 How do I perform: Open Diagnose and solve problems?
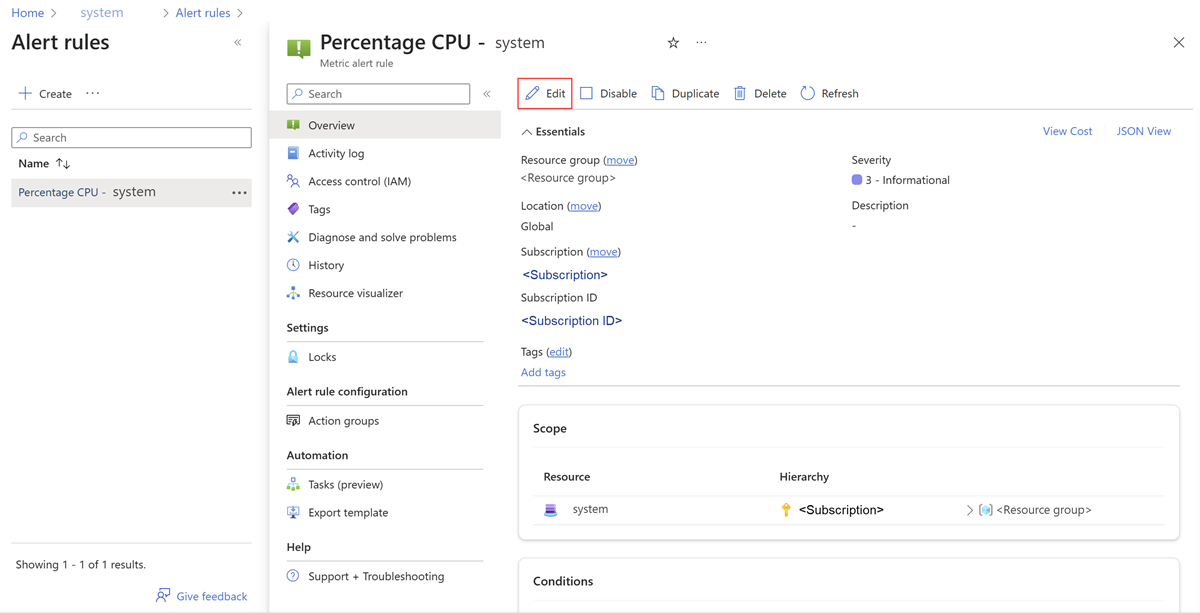[x=382, y=237]
